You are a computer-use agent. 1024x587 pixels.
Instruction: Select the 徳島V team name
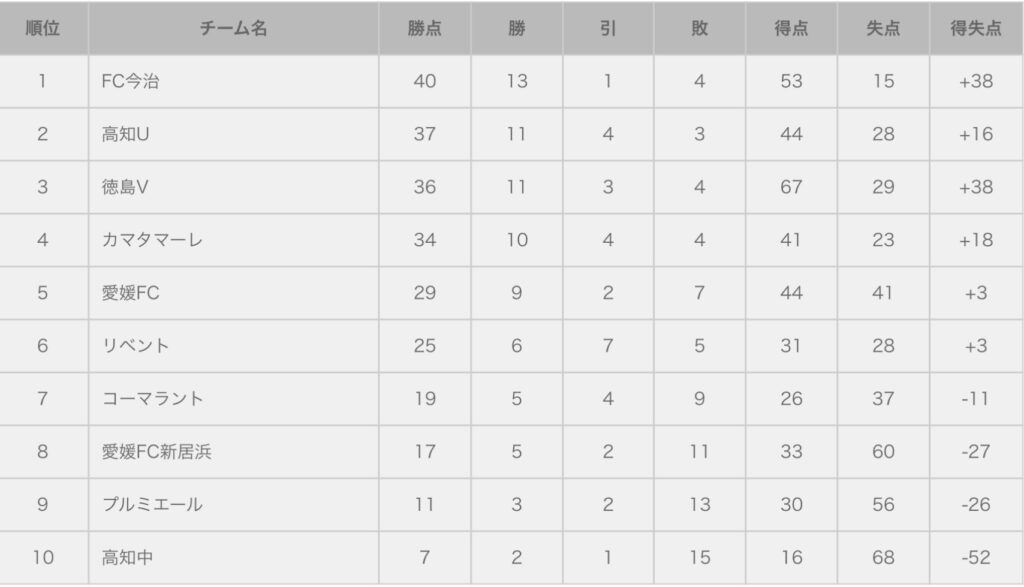pyautogui.click(x=125, y=187)
